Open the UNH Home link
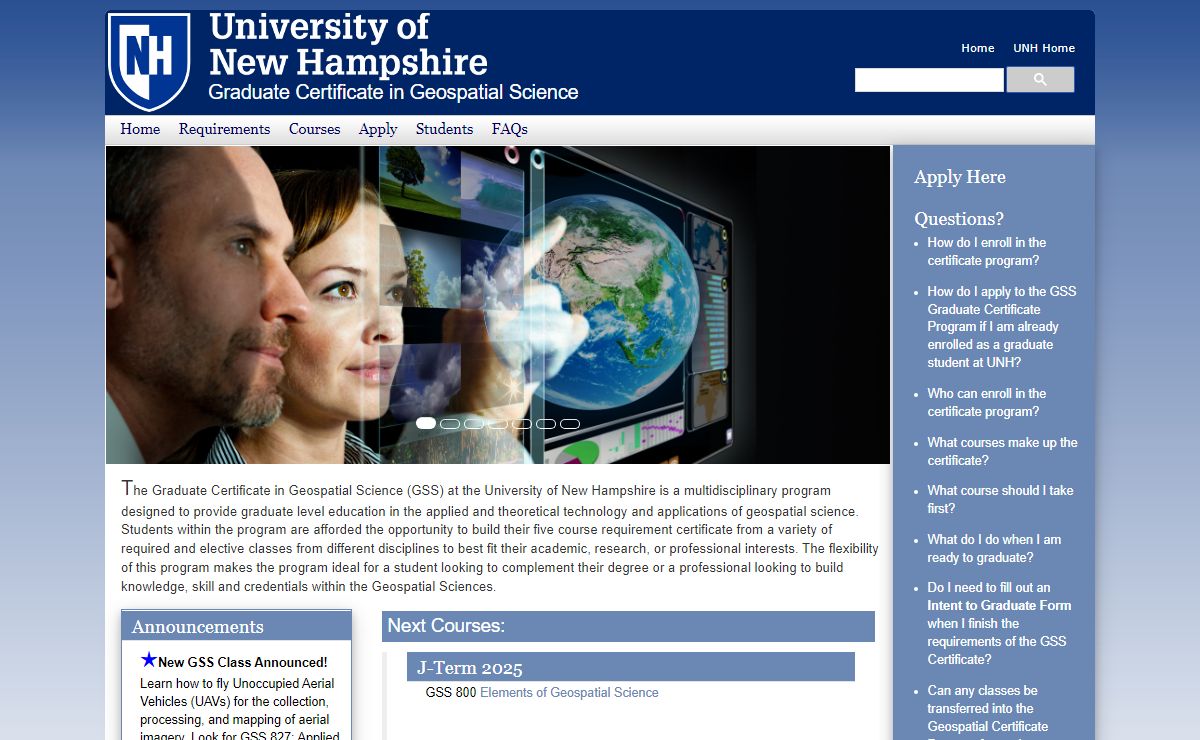 click(1044, 48)
